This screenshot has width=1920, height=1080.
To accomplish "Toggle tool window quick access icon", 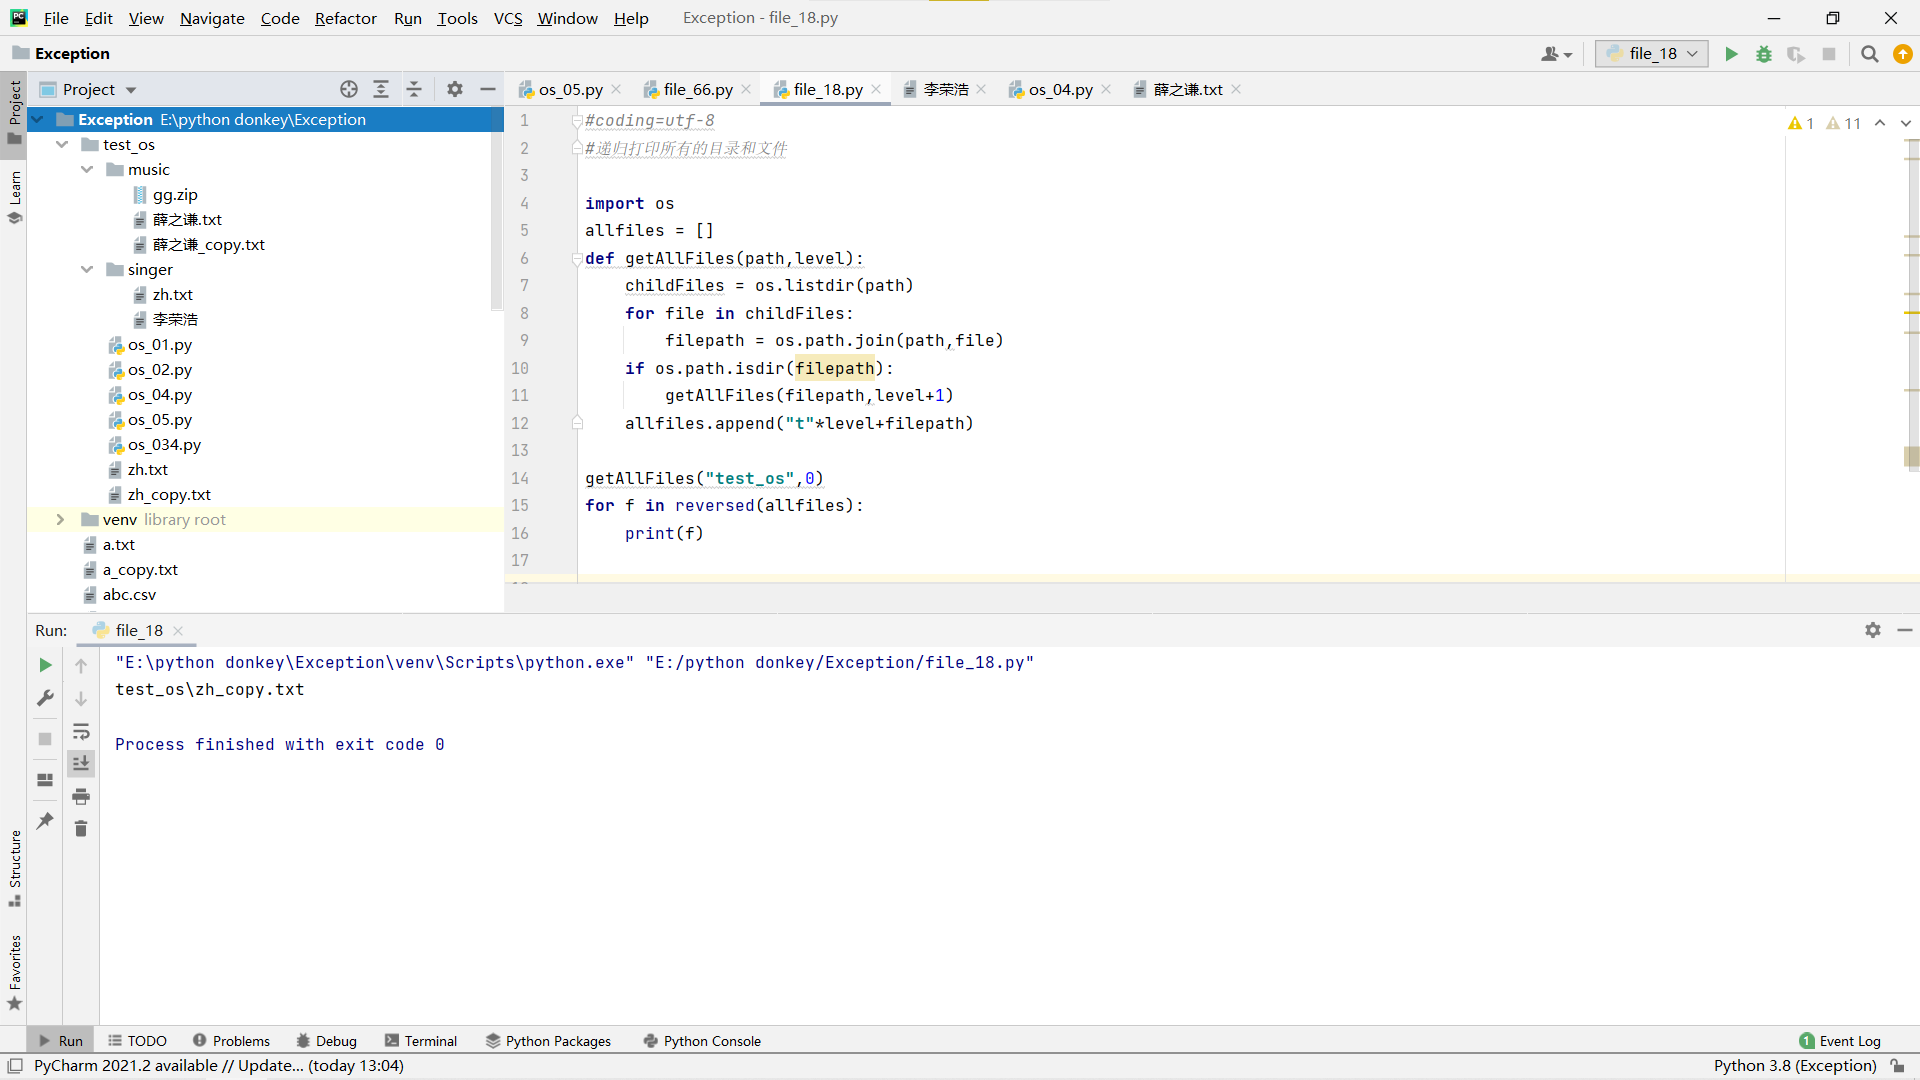I will point(14,1066).
